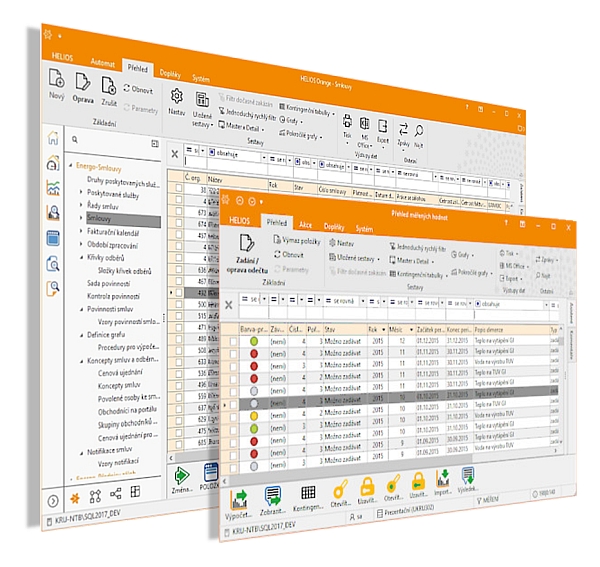Click Název column header in Smlouvy table
The image size is (600, 567).
pyautogui.click(x=236, y=181)
